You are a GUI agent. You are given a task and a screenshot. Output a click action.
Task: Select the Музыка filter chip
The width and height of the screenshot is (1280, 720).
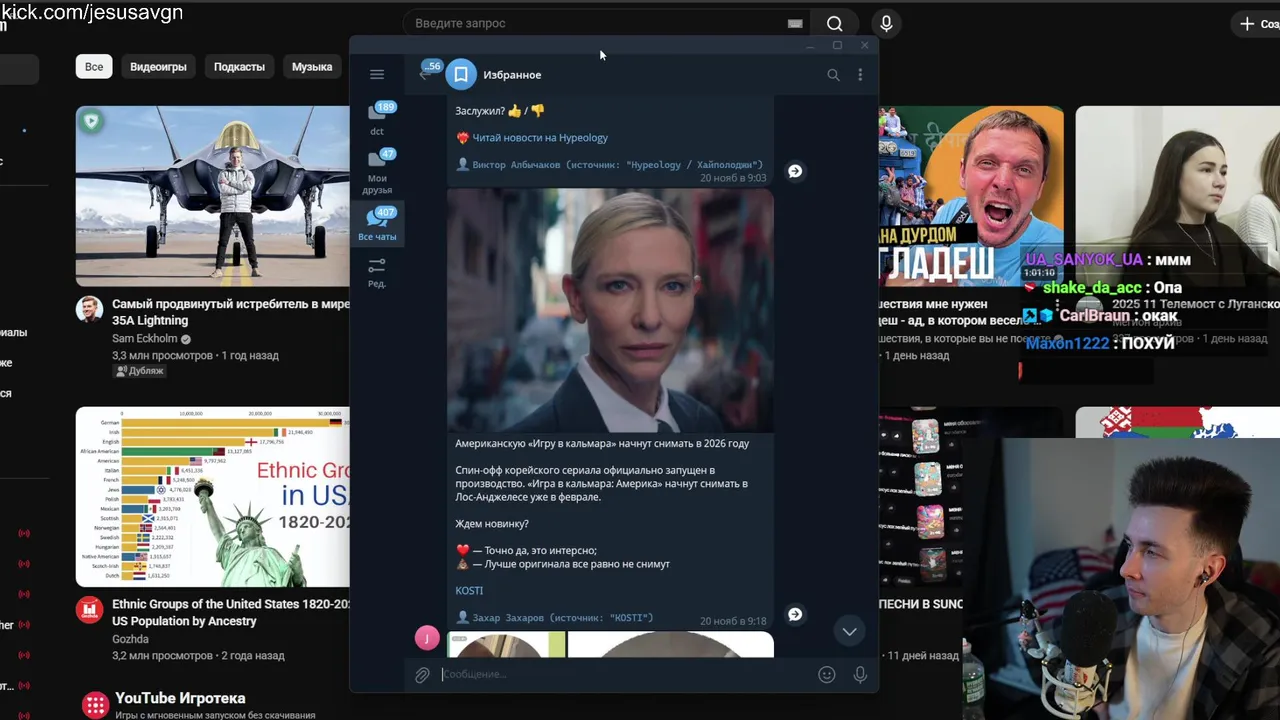pyautogui.click(x=312, y=67)
